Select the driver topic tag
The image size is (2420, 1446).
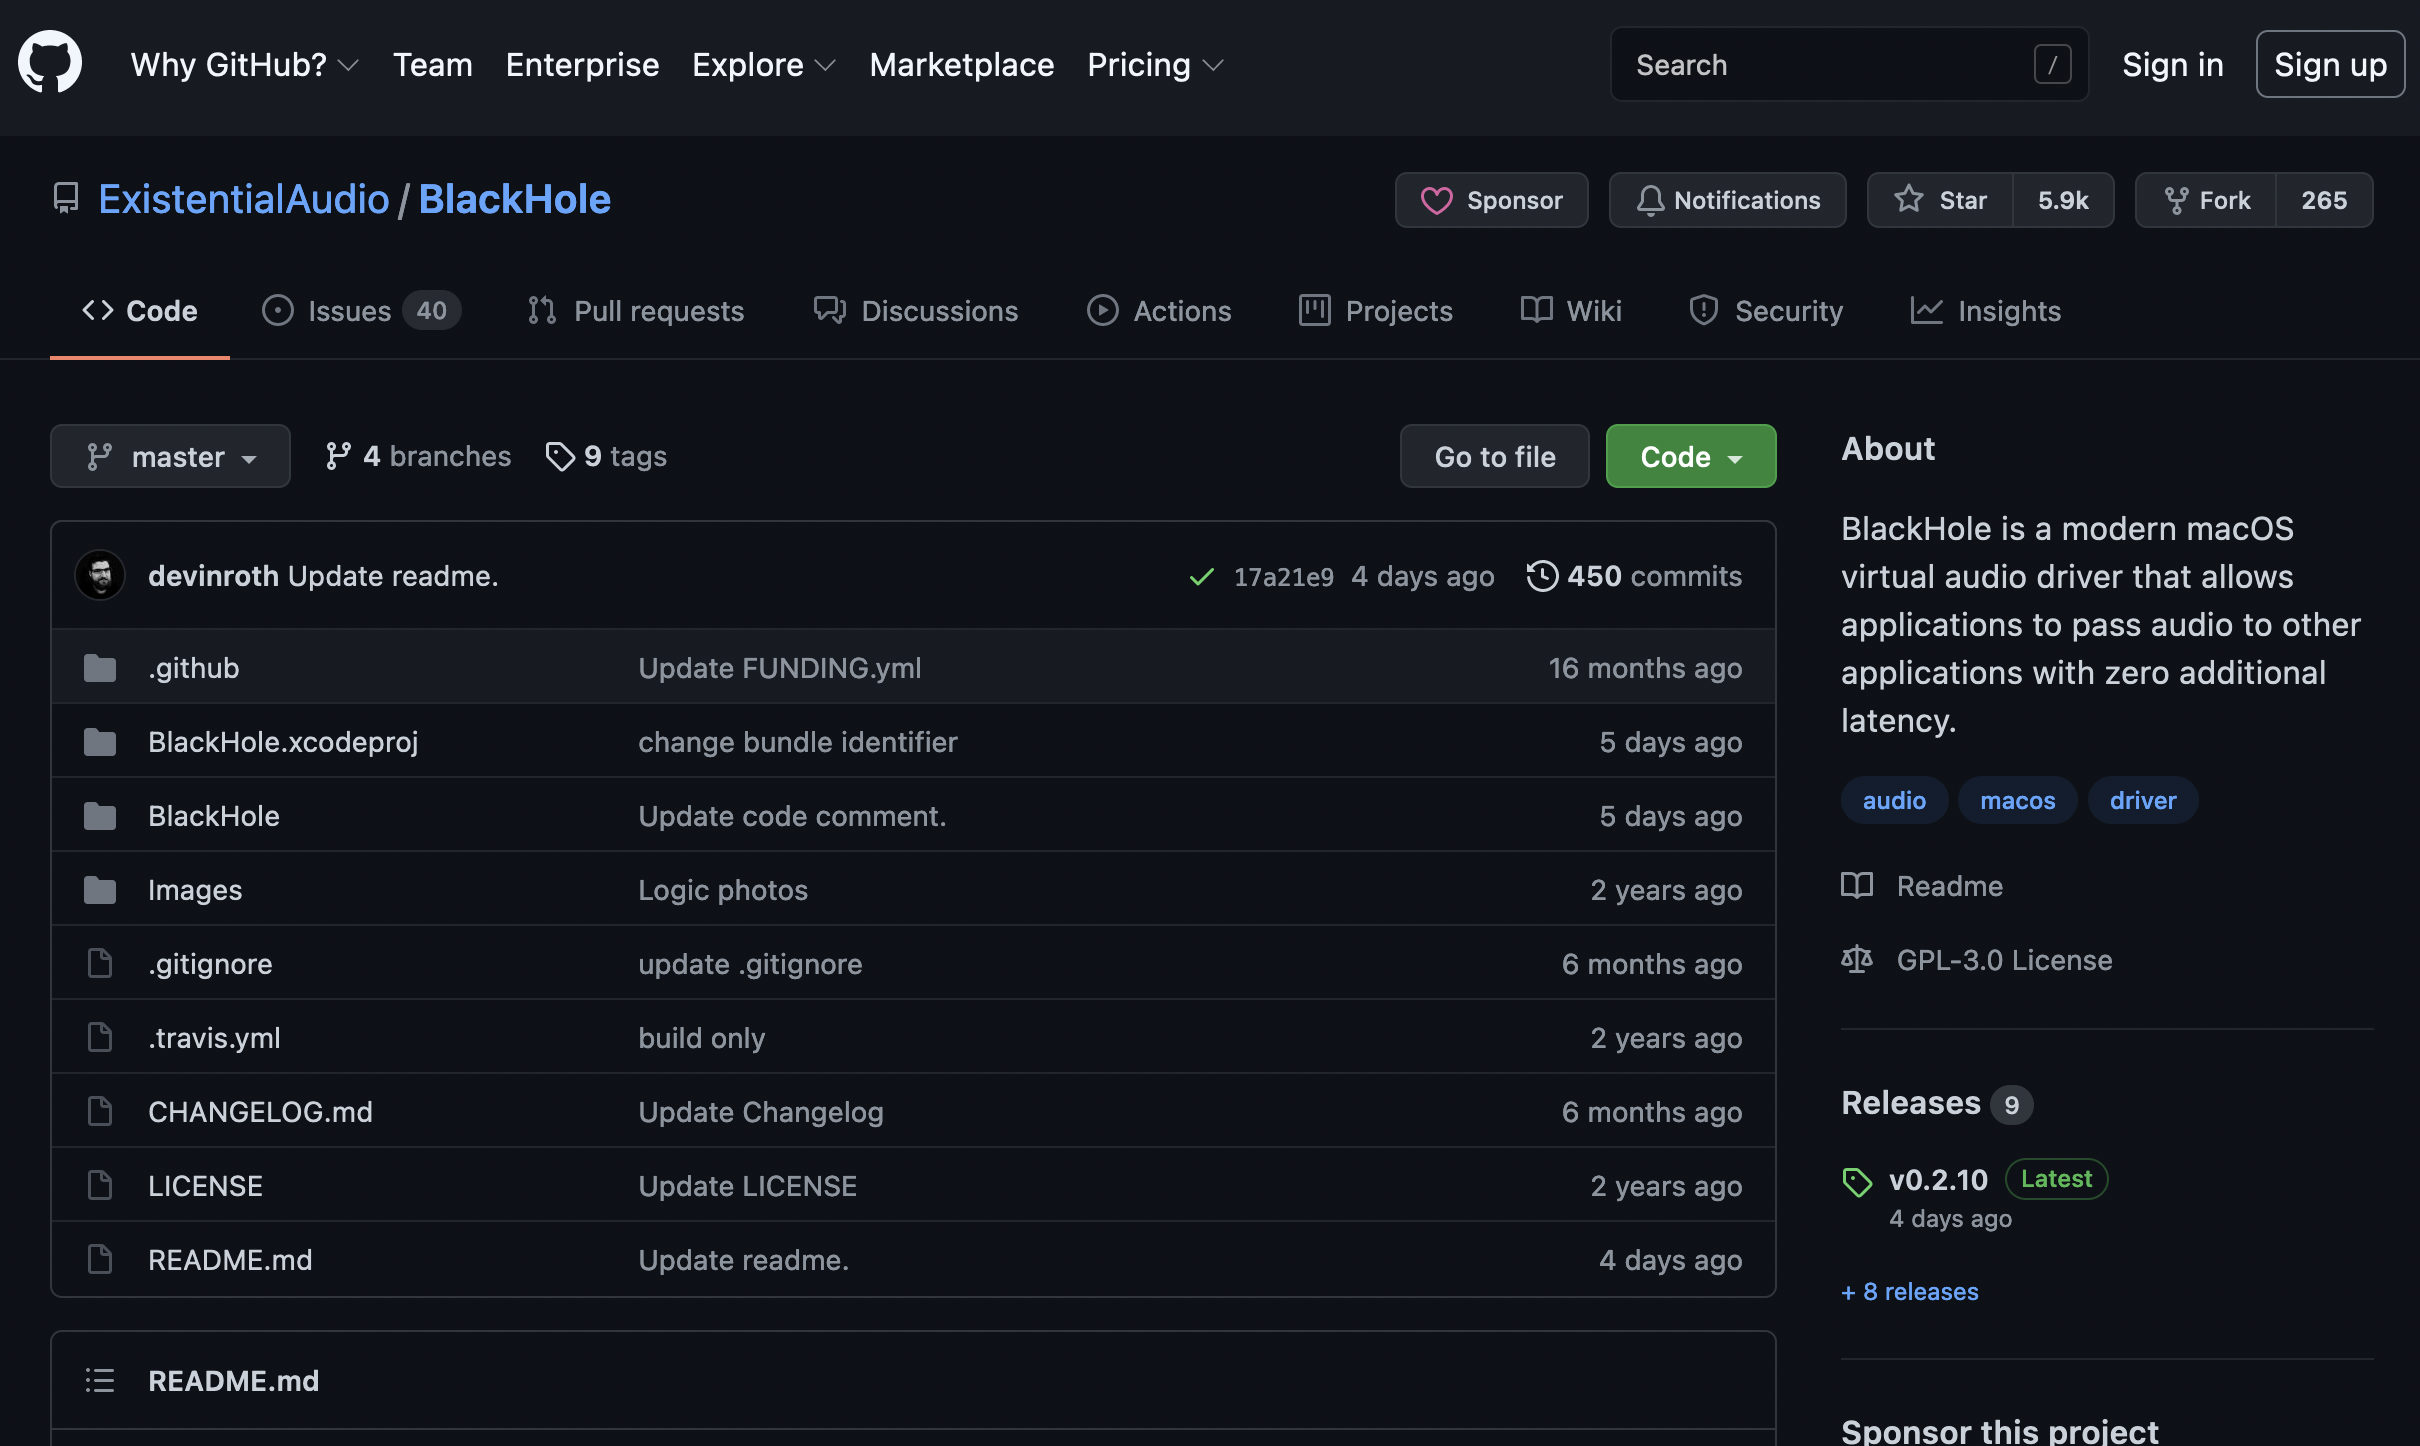coord(2143,800)
